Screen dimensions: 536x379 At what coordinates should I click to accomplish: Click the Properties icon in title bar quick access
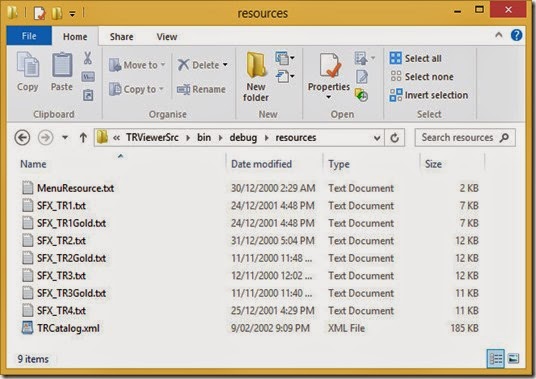(39, 13)
